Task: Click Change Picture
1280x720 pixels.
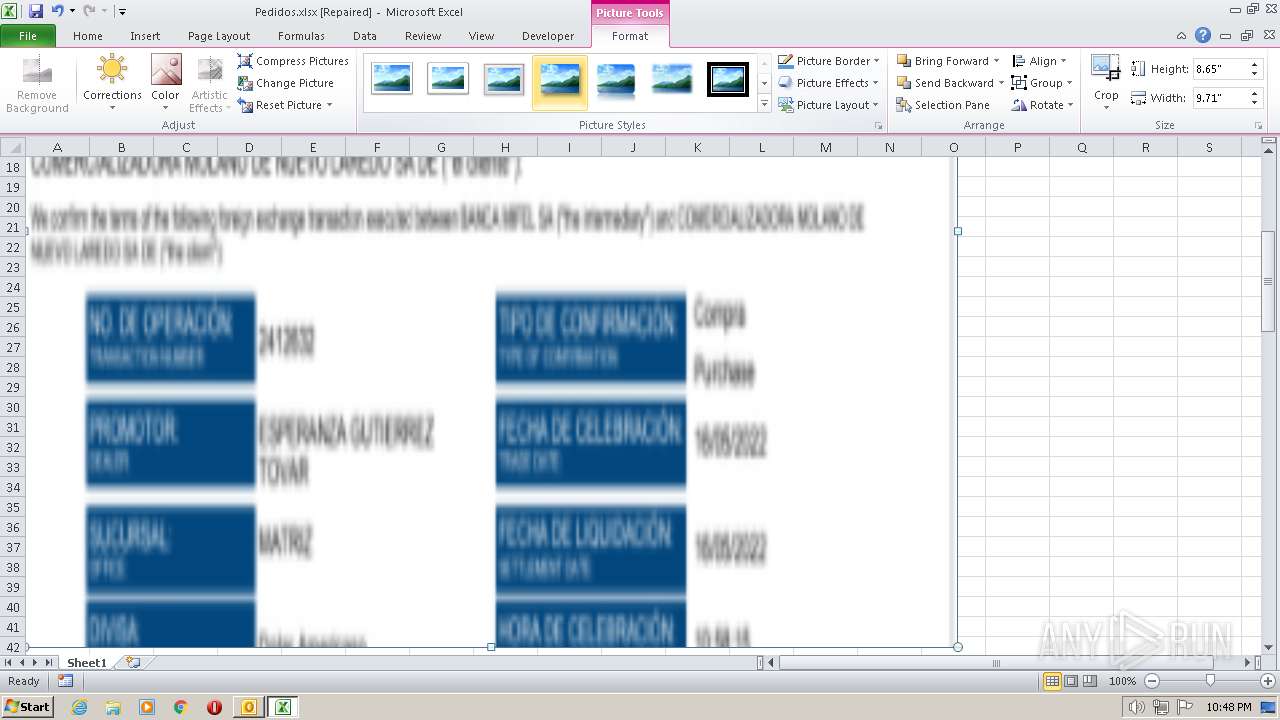Action: click(286, 83)
